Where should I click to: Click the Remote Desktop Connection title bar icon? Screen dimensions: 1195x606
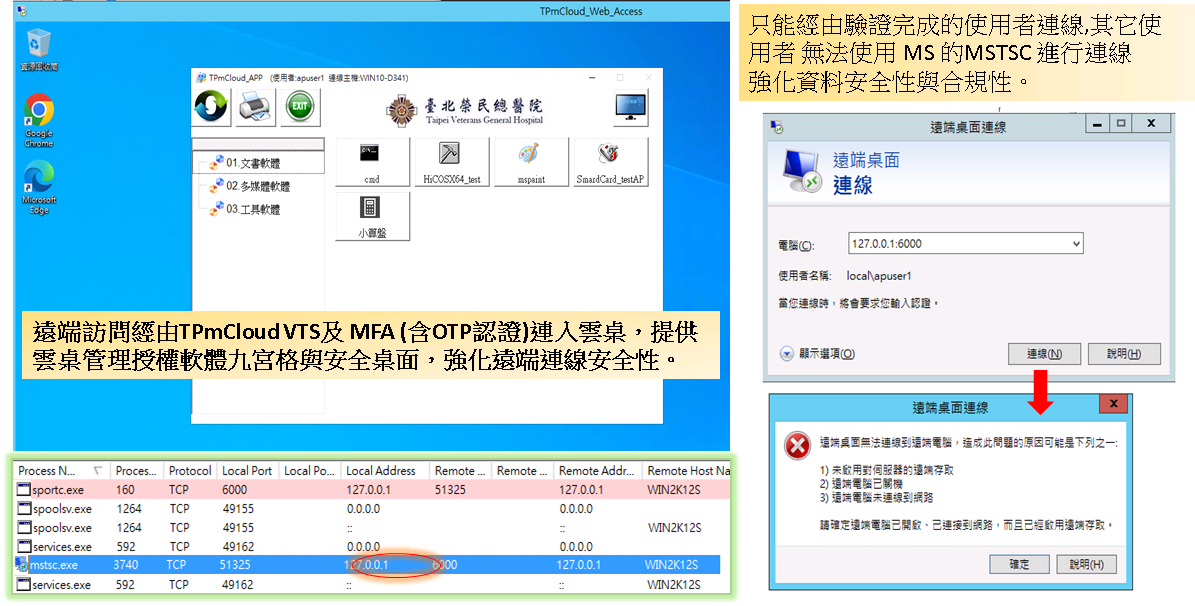[x=777, y=127]
